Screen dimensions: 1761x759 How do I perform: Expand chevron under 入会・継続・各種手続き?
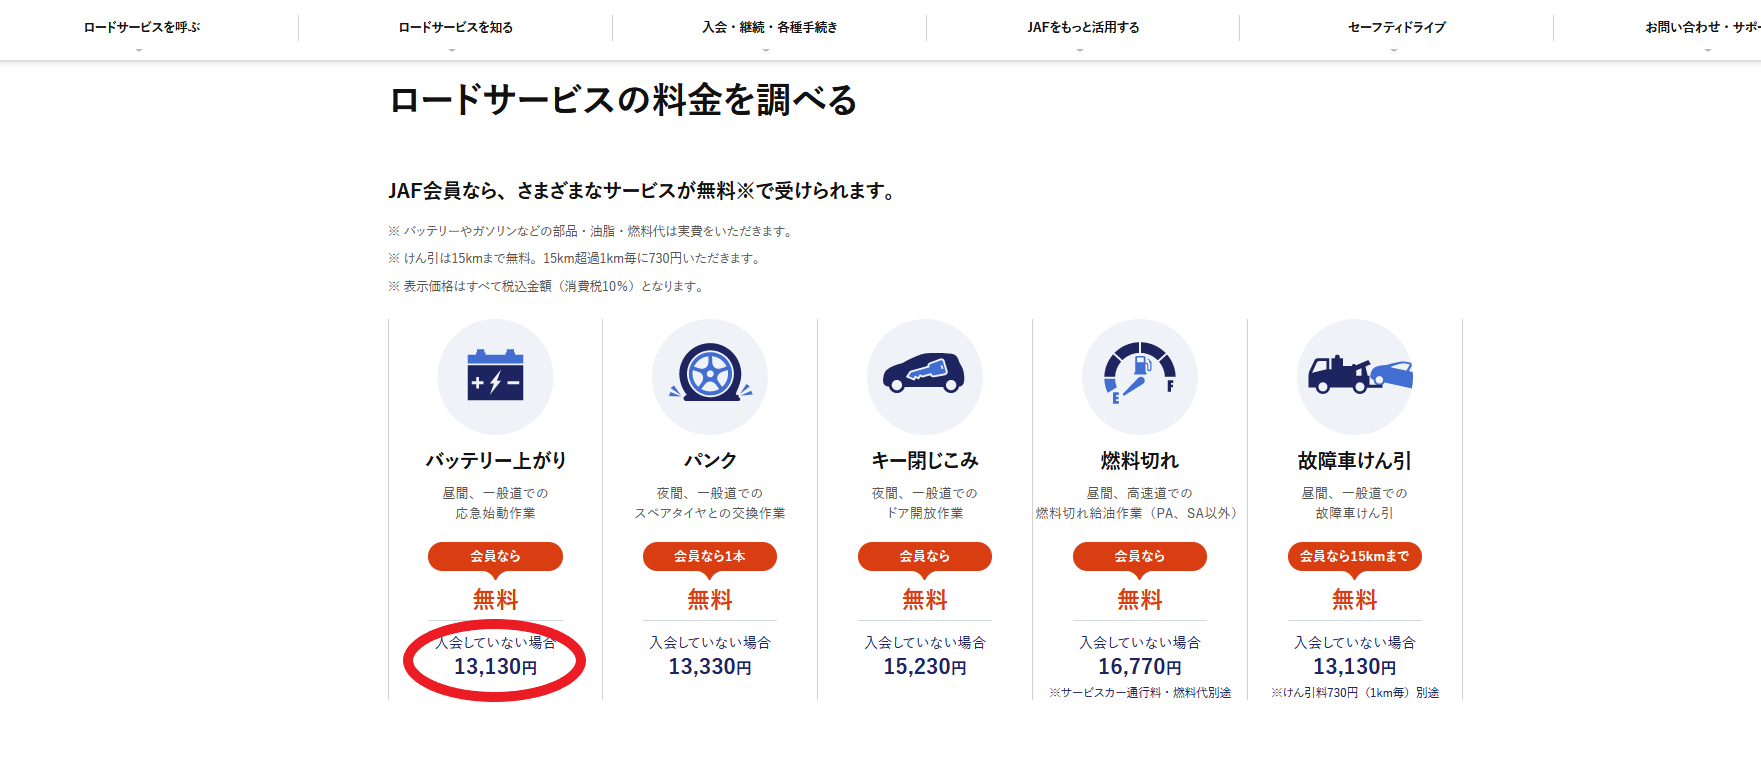click(x=766, y=50)
